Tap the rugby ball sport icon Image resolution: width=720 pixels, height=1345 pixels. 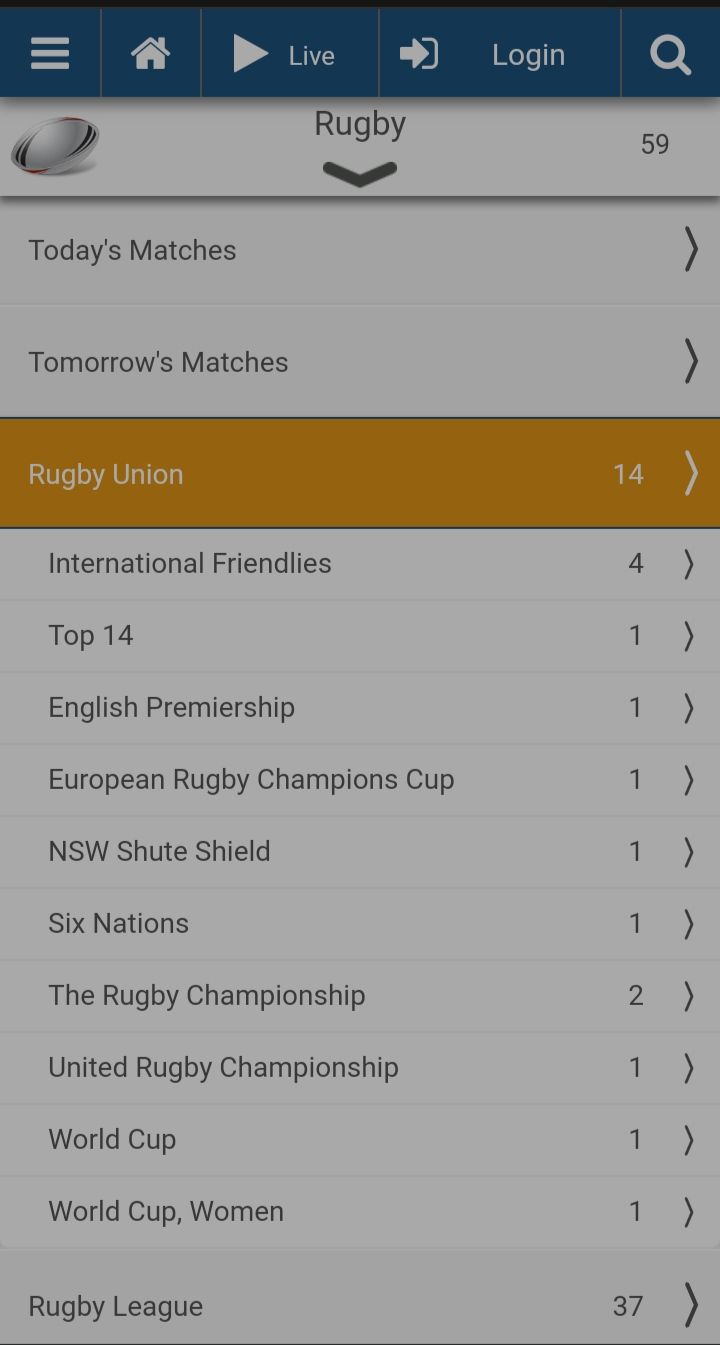[x=55, y=146]
